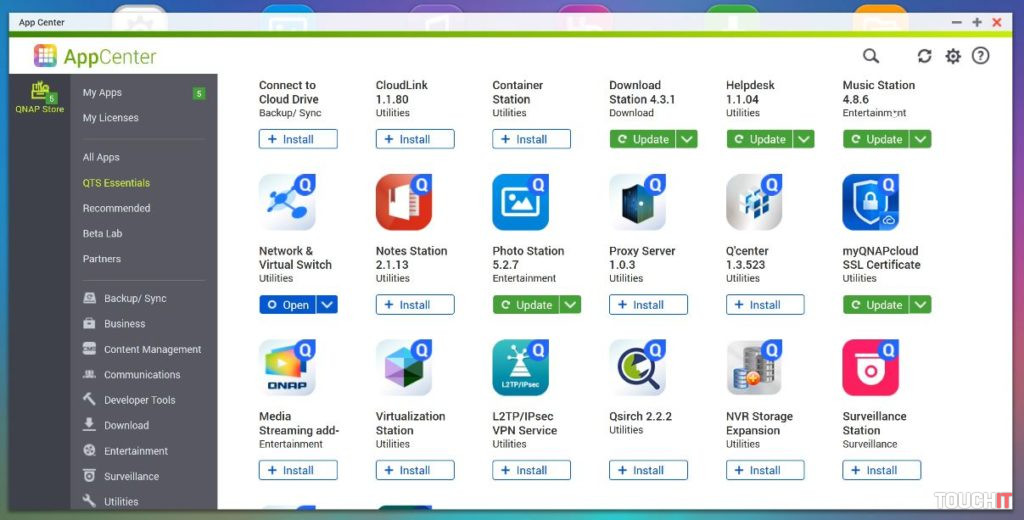Image resolution: width=1024 pixels, height=520 pixels.
Task: Install the CloudLink app
Action: pyautogui.click(x=415, y=139)
